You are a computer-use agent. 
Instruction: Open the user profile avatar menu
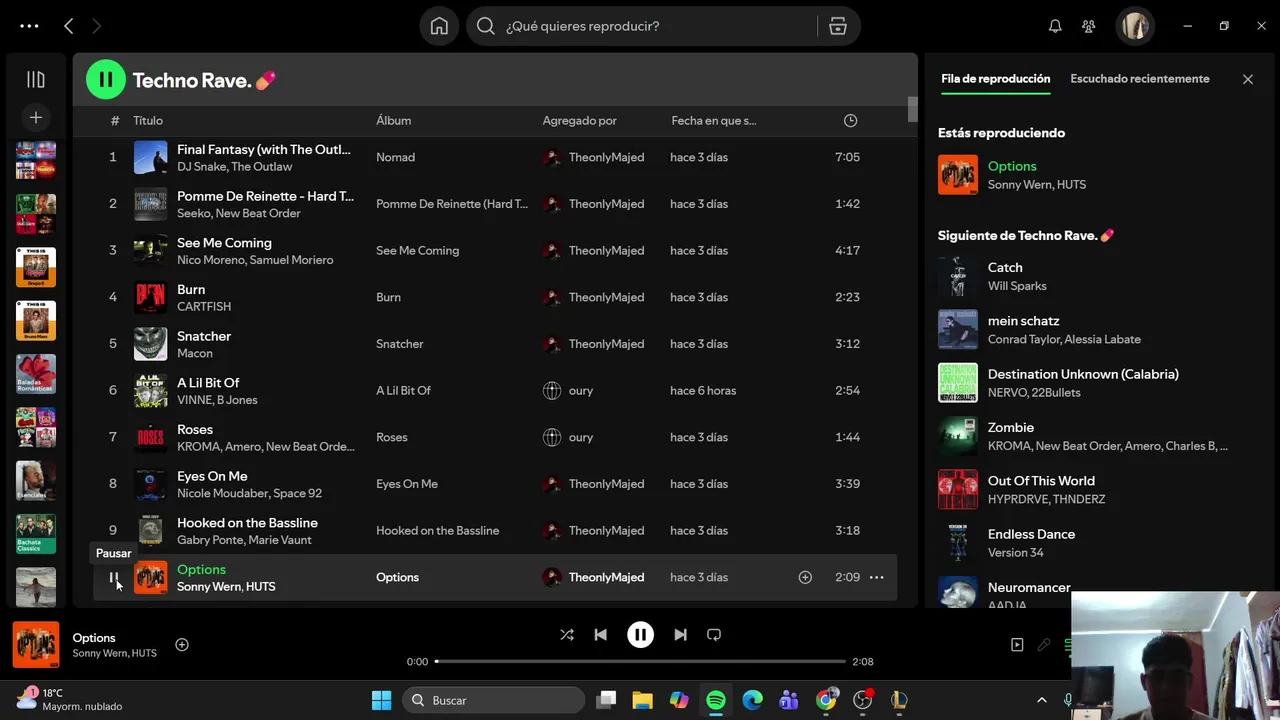pos(1135,26)
